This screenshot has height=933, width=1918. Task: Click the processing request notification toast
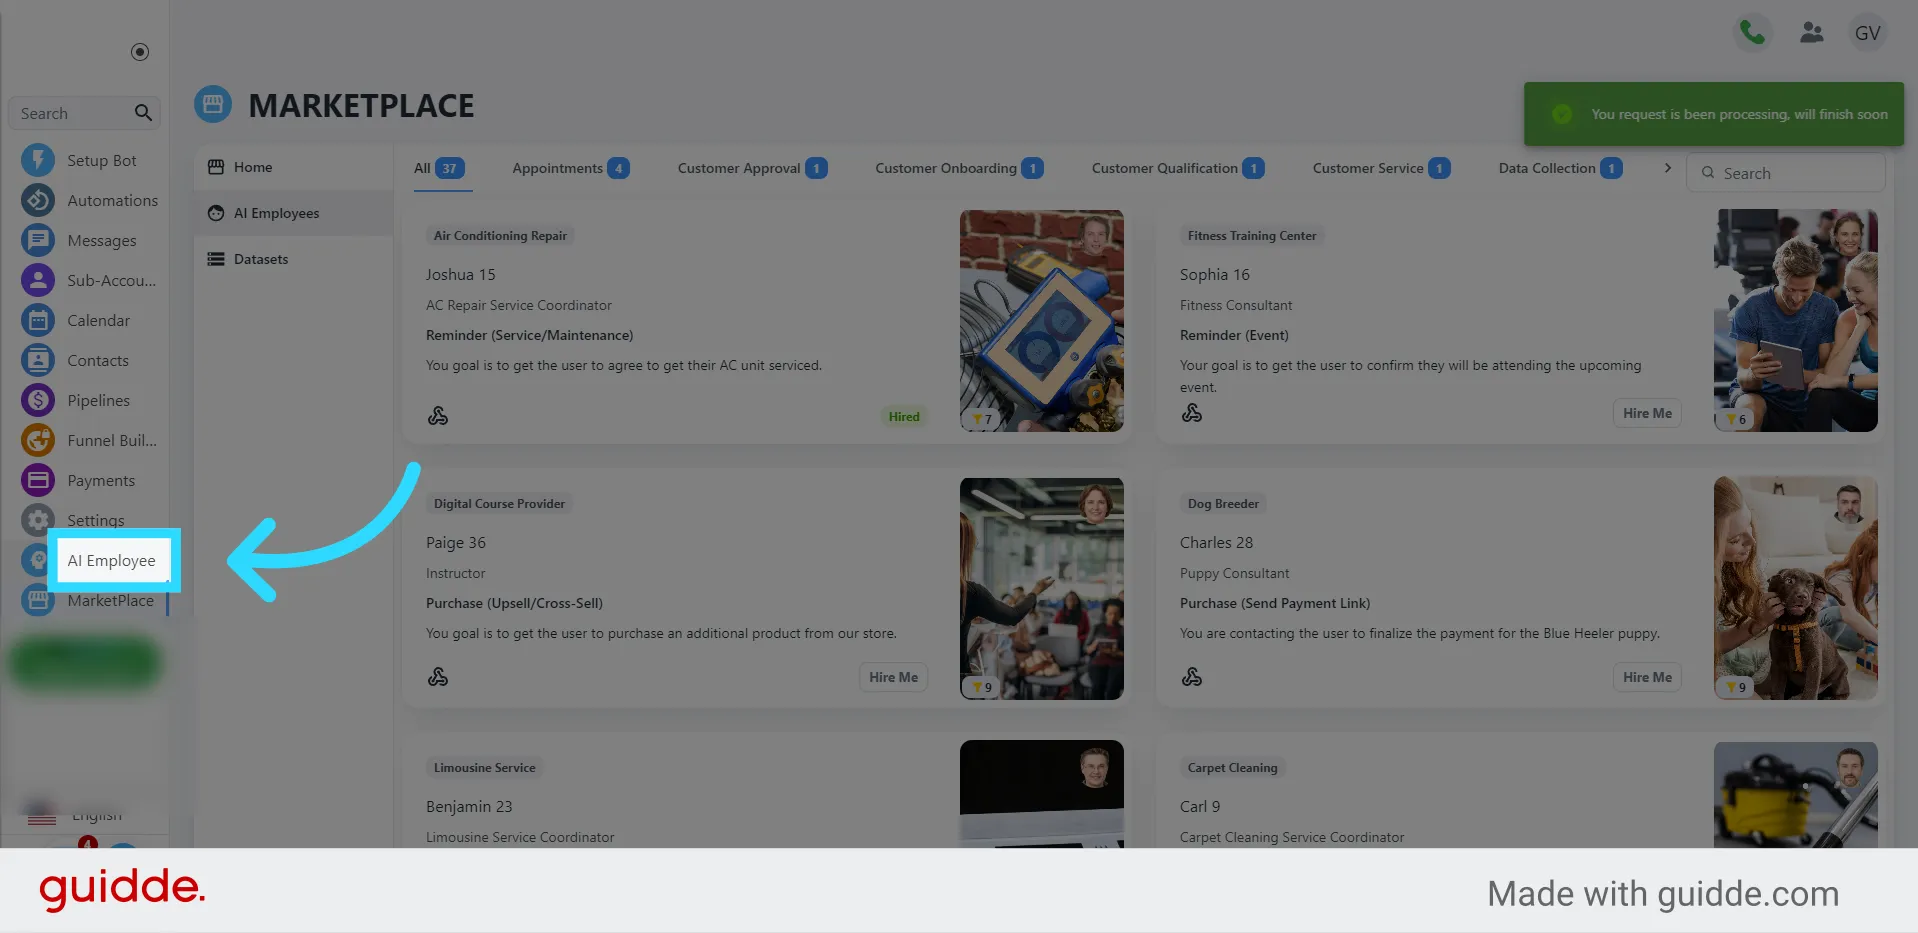(1713, 114)
